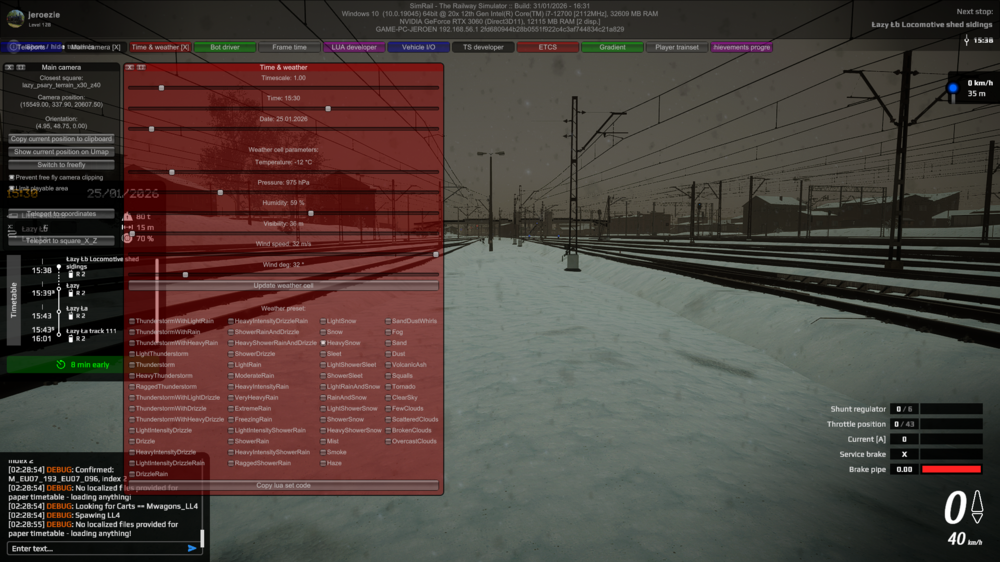Click the brake percentage icon showing 70 %
This screenshot has height=562, width=1000.
(x=128, y=239)
